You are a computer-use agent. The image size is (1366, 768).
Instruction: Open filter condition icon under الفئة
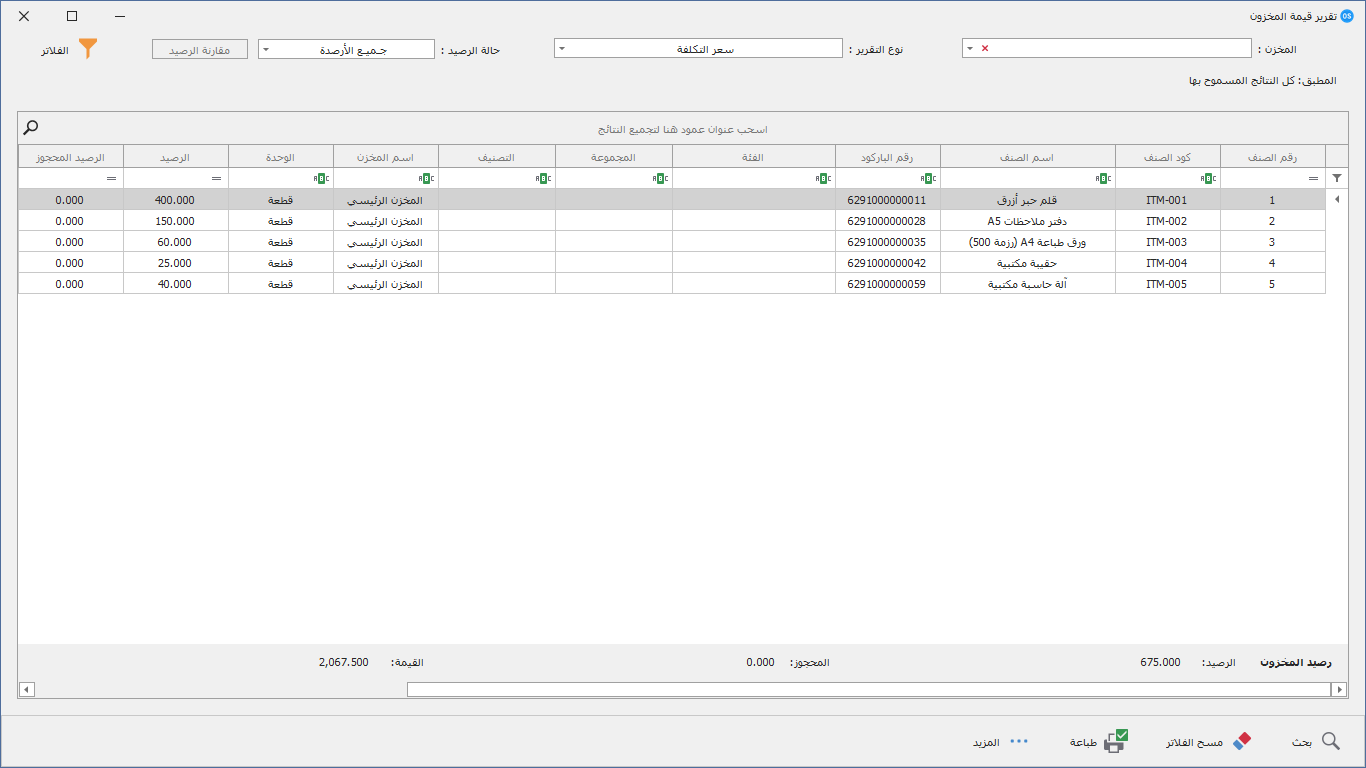coord(823,178)
